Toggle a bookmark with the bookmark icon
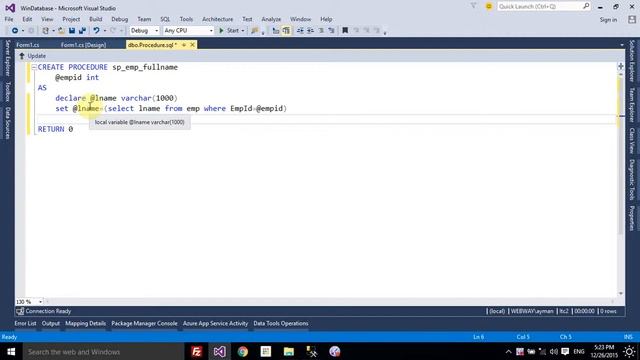The width and height of the screenshot is (640, 360). coord(345,31)
